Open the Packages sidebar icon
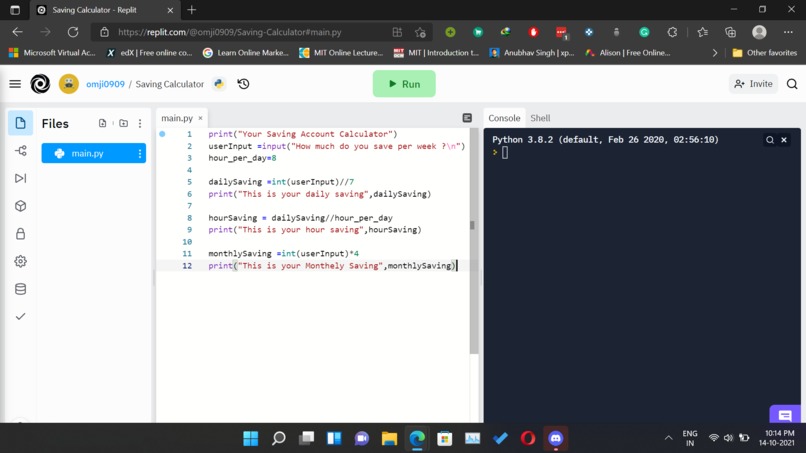Screen dimensions: 806x453 click(21, 206)
